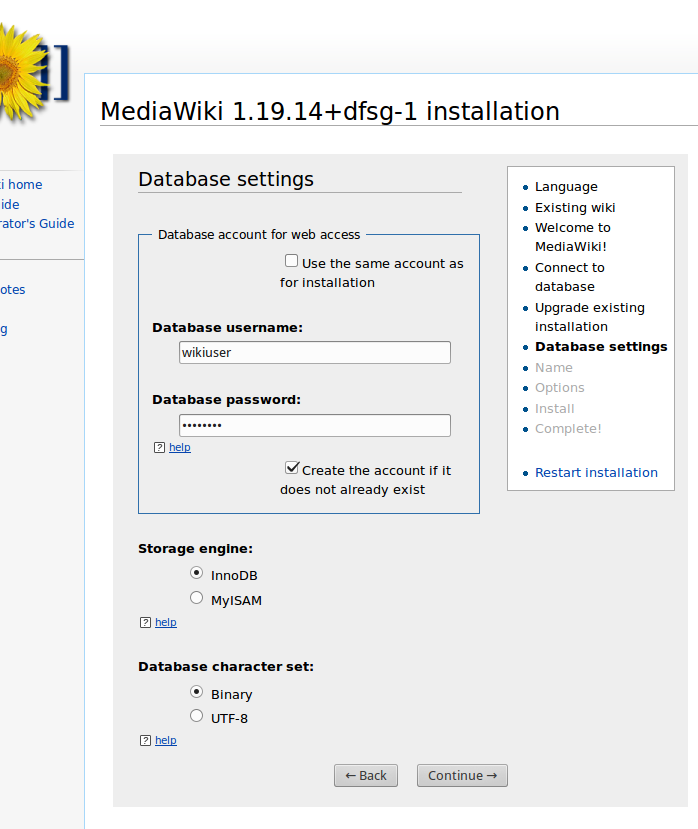Open Storage engine help link
698x829 pixels.
(x=166, y=622)
